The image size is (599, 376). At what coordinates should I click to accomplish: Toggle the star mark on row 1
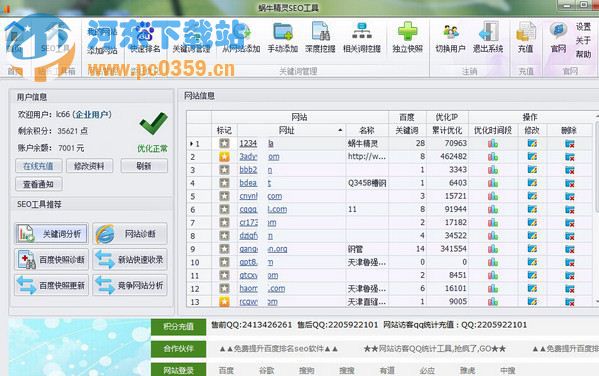(x=224, y=144)
